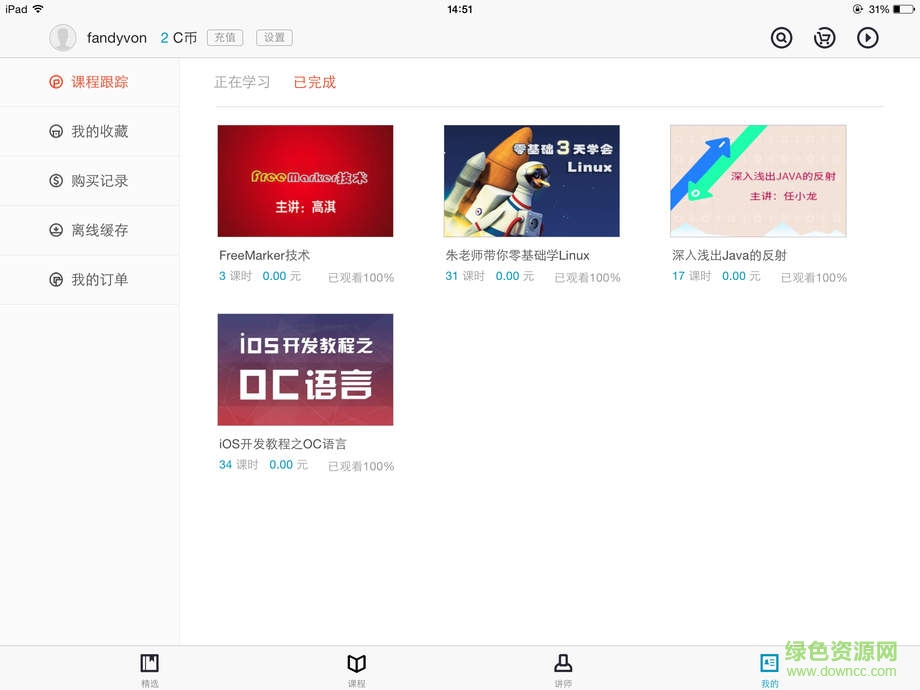
Task: Open the 我的 bottom tab
Action: (769, 668)
